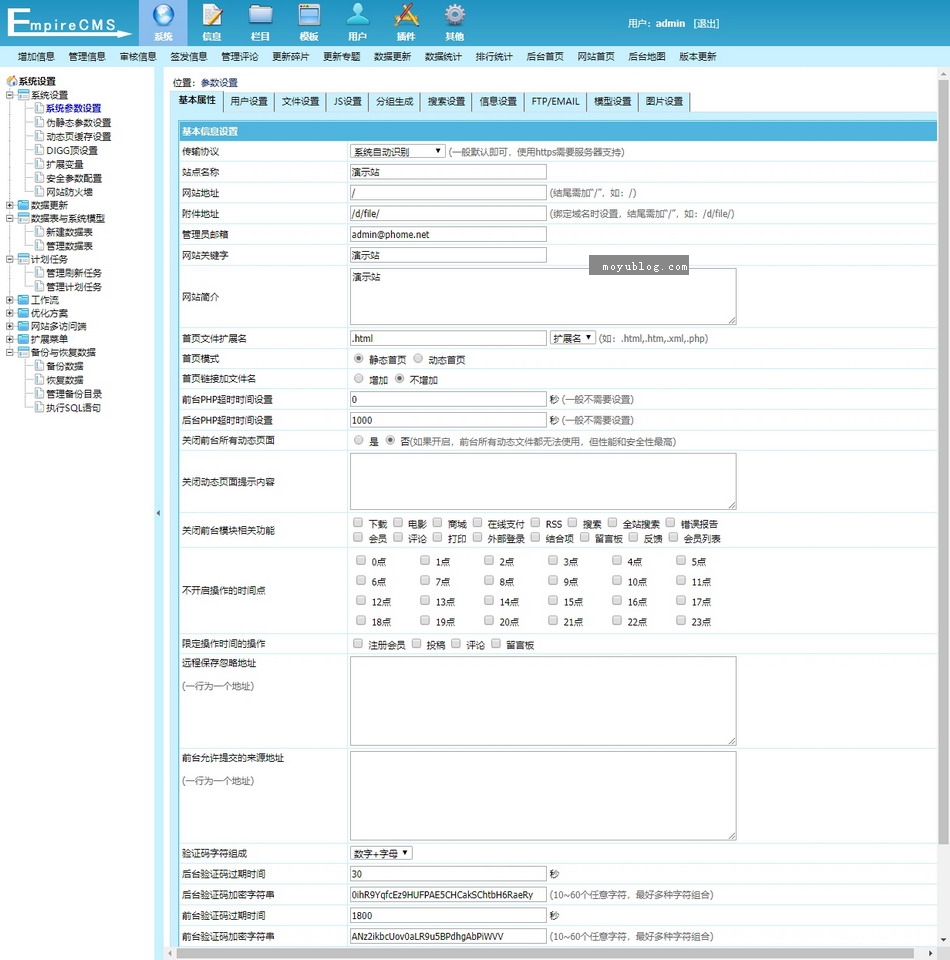Switch to the 用户设置 tab
The height and width of the screenshot is (960, 950).
[x=248, y=101]
